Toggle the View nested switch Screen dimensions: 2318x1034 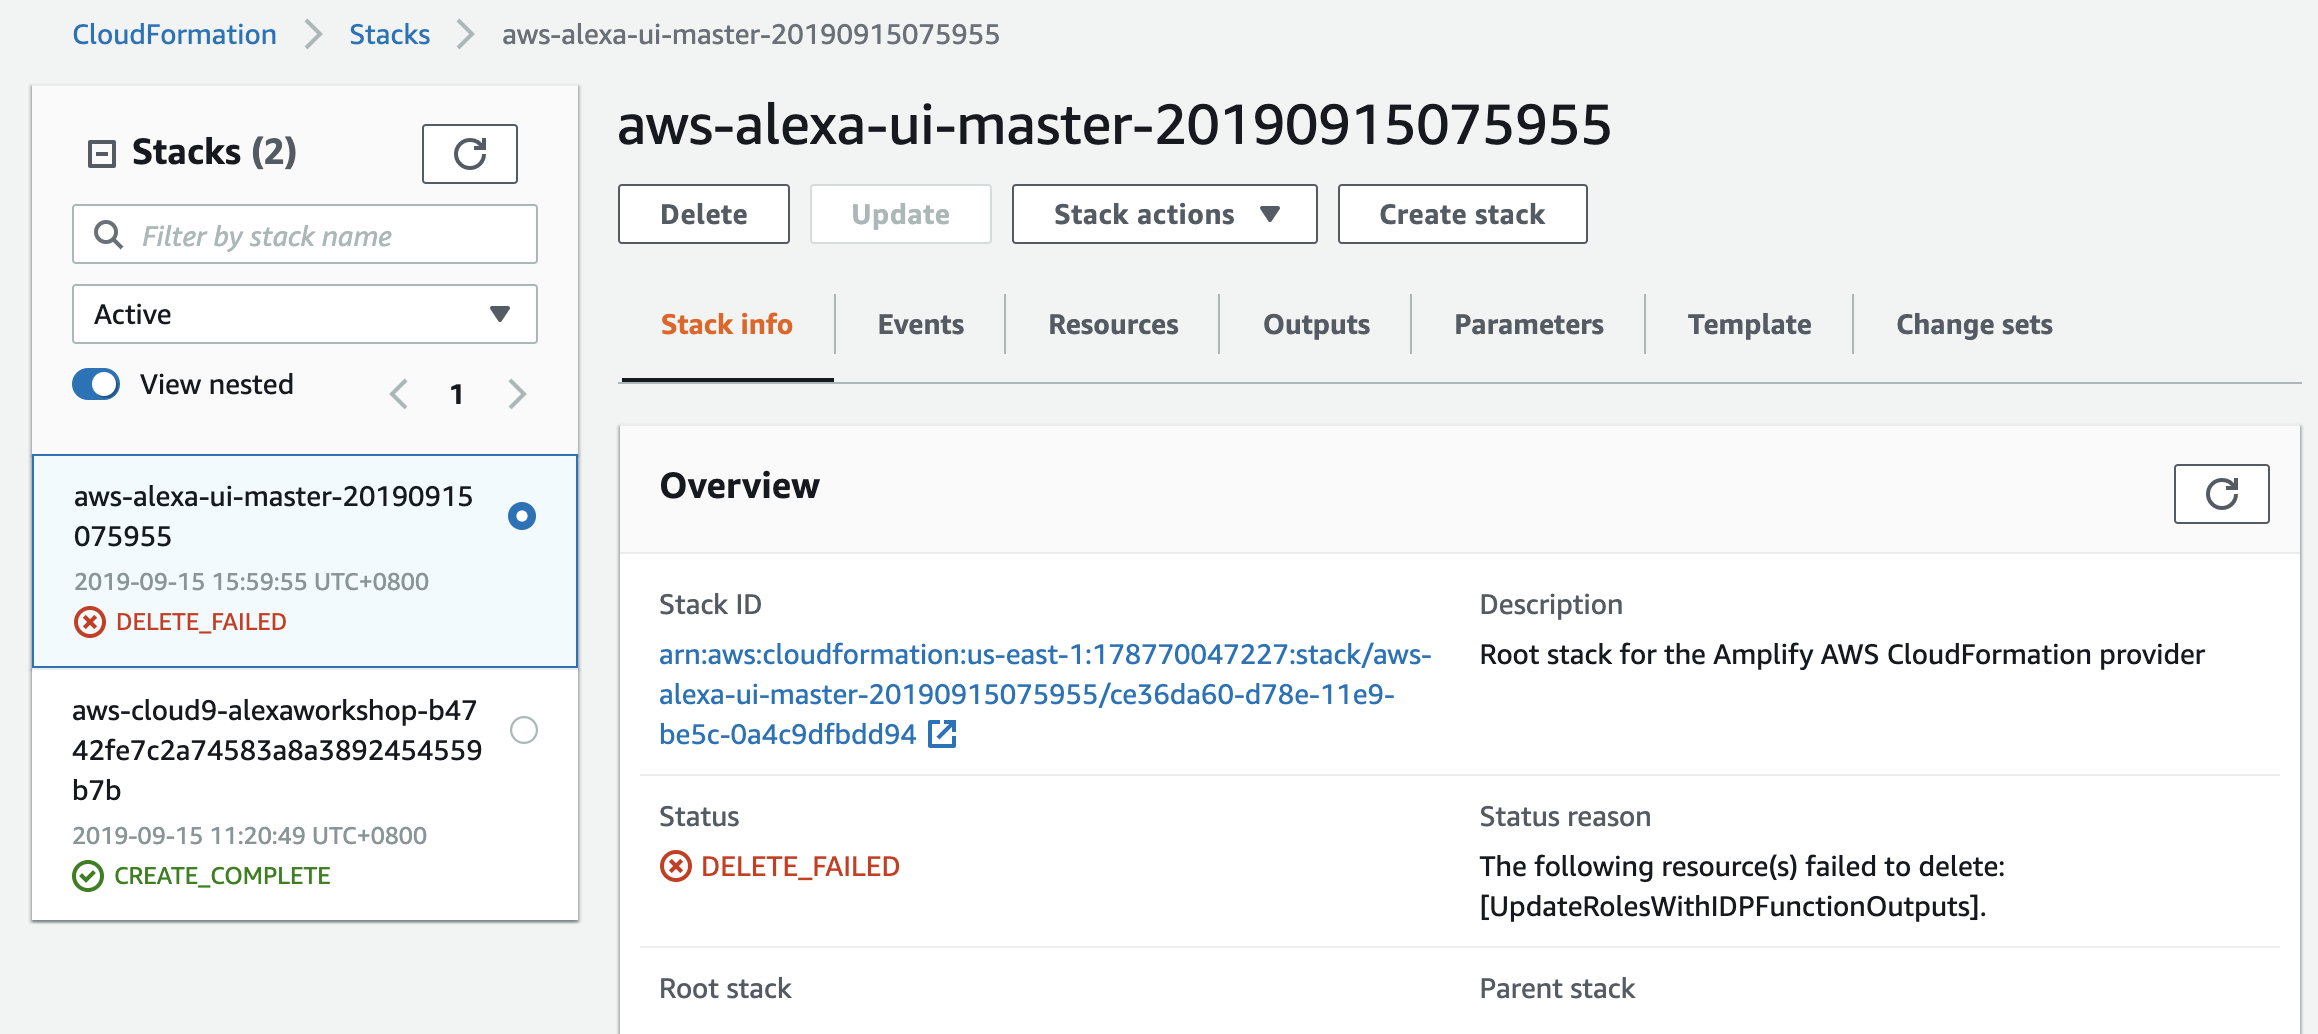click(x=96, y=384)
